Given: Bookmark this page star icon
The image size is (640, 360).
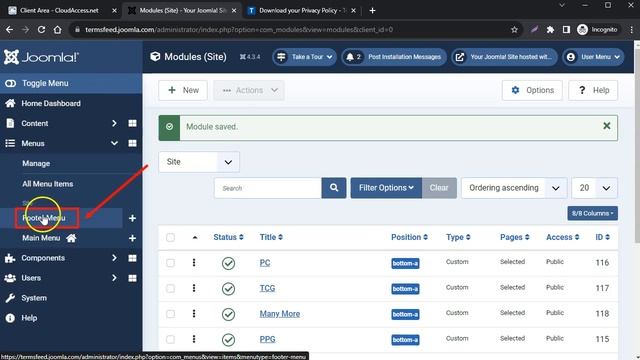Looking at the screenshot, I should [514, 29].
